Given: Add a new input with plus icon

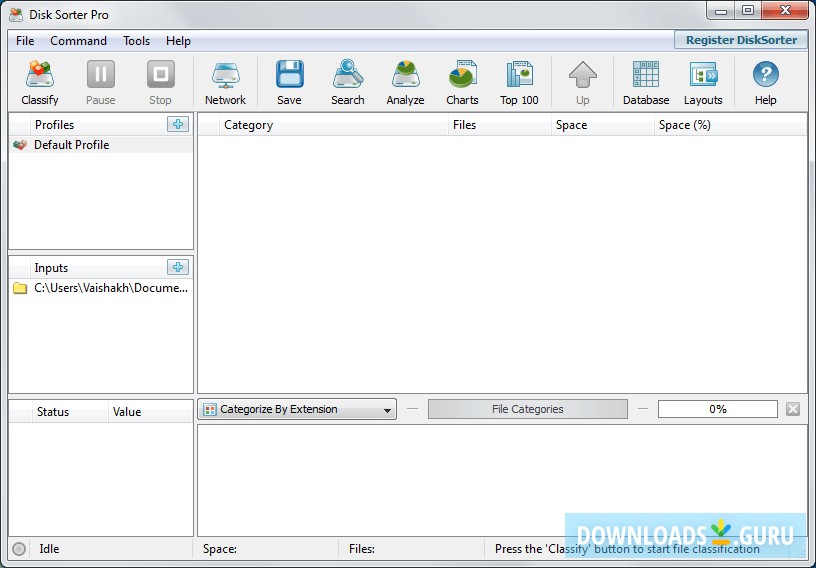Looking at the screenshot, I should (178, 267).
